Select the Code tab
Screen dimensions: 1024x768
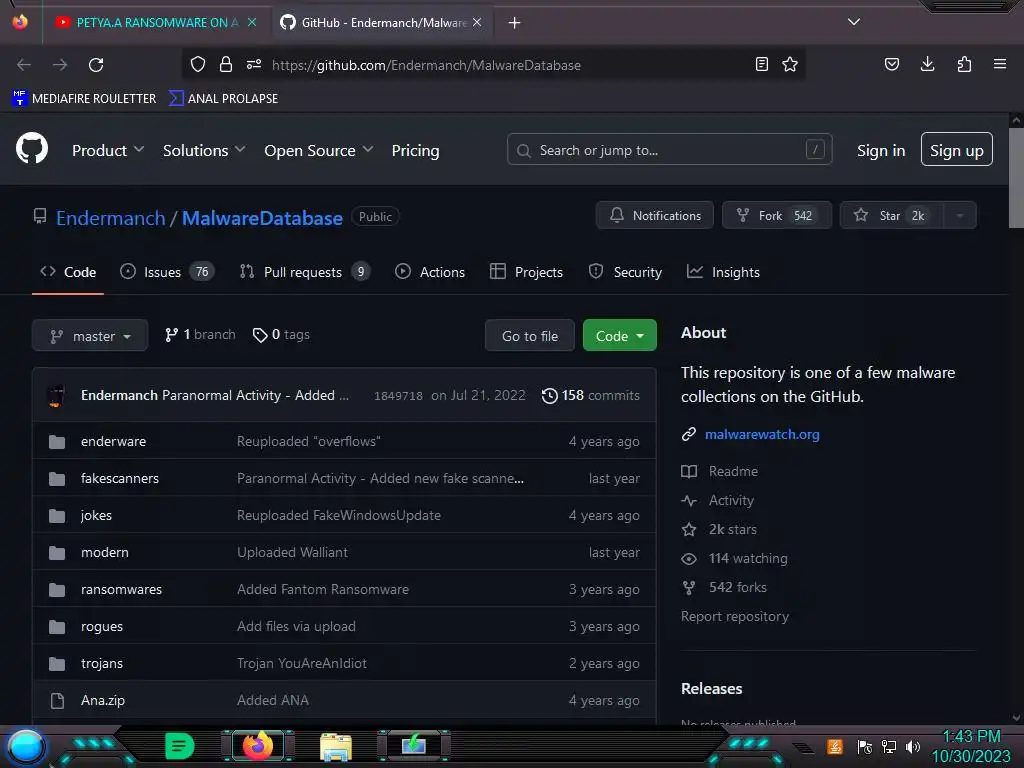point(68,272)
